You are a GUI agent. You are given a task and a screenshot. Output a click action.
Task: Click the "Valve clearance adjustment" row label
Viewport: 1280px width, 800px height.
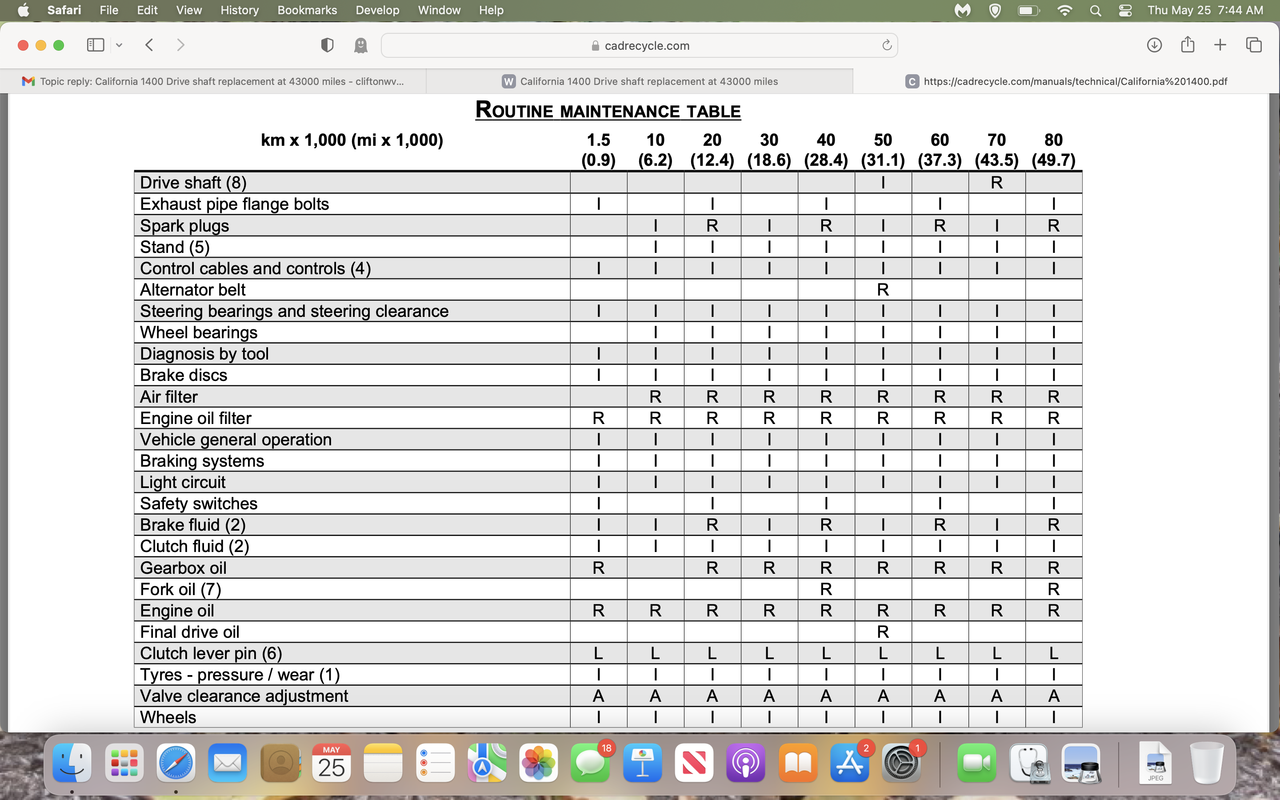point(244,696)
